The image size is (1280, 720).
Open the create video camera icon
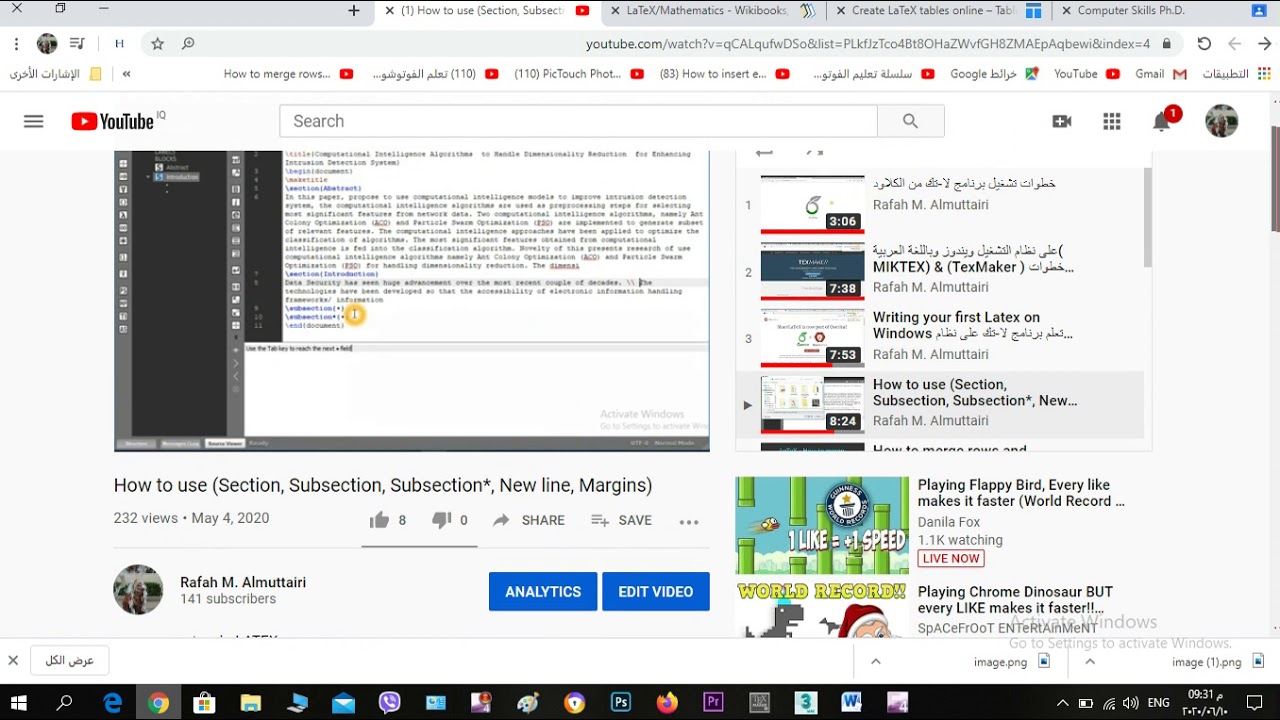(x=1062, y=121)
